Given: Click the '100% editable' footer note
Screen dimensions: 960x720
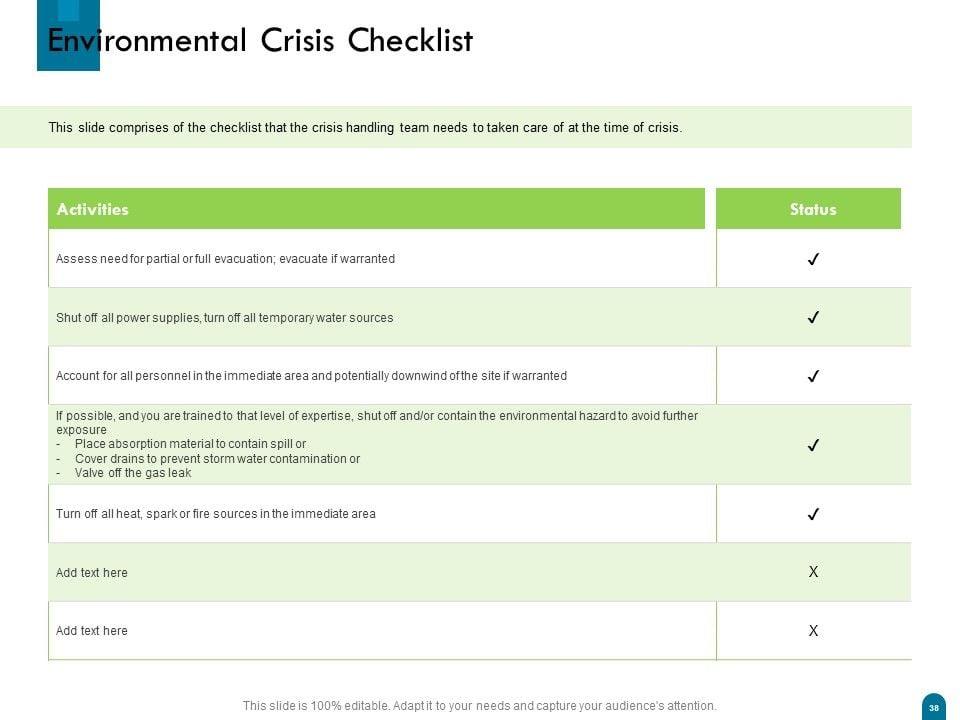Looking at the screenshot, I should pyautogui.click(x=479, y=706).
